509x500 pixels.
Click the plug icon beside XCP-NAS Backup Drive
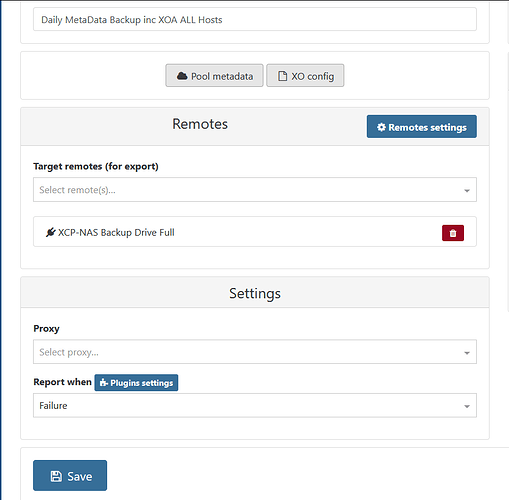(x=51, y=232)
